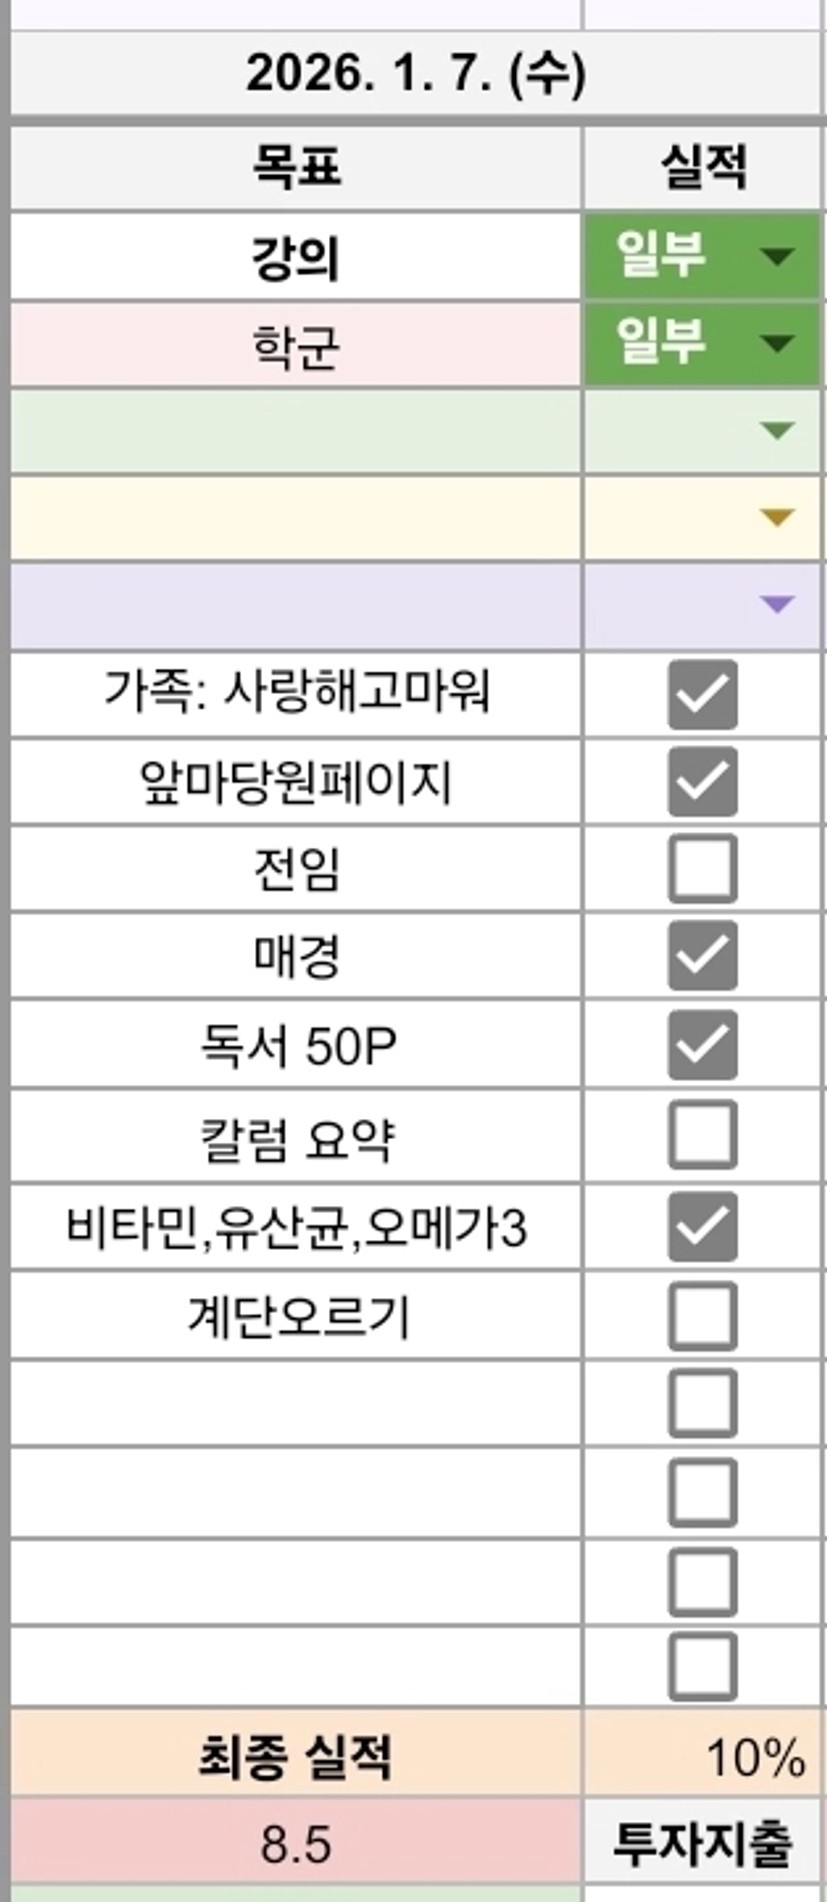The image size is (827, 1902).
Task: Open the 학군 실적 dropdown
Action: [776, 343]
